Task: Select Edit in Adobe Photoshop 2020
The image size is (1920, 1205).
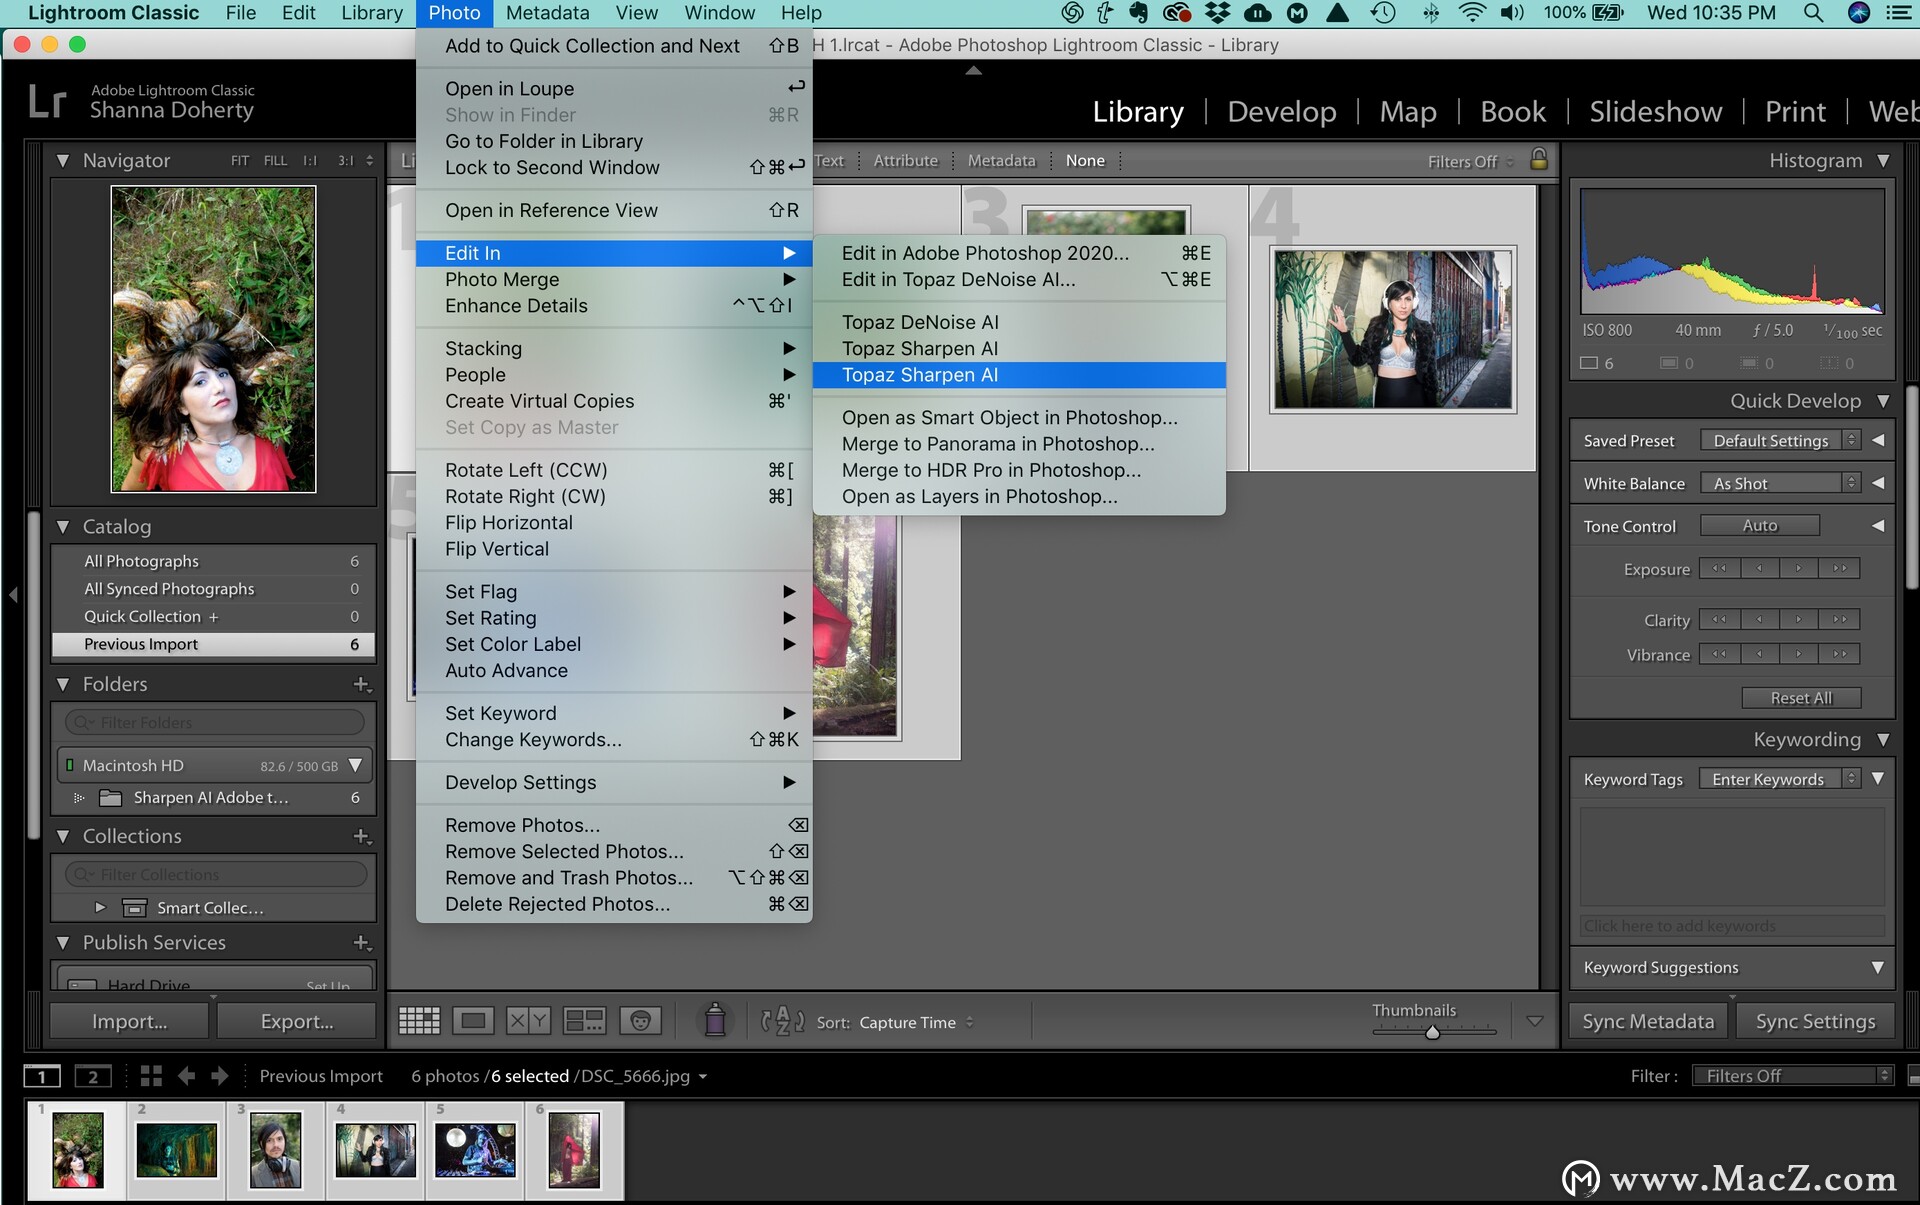Action: (x=1019, y=253)
